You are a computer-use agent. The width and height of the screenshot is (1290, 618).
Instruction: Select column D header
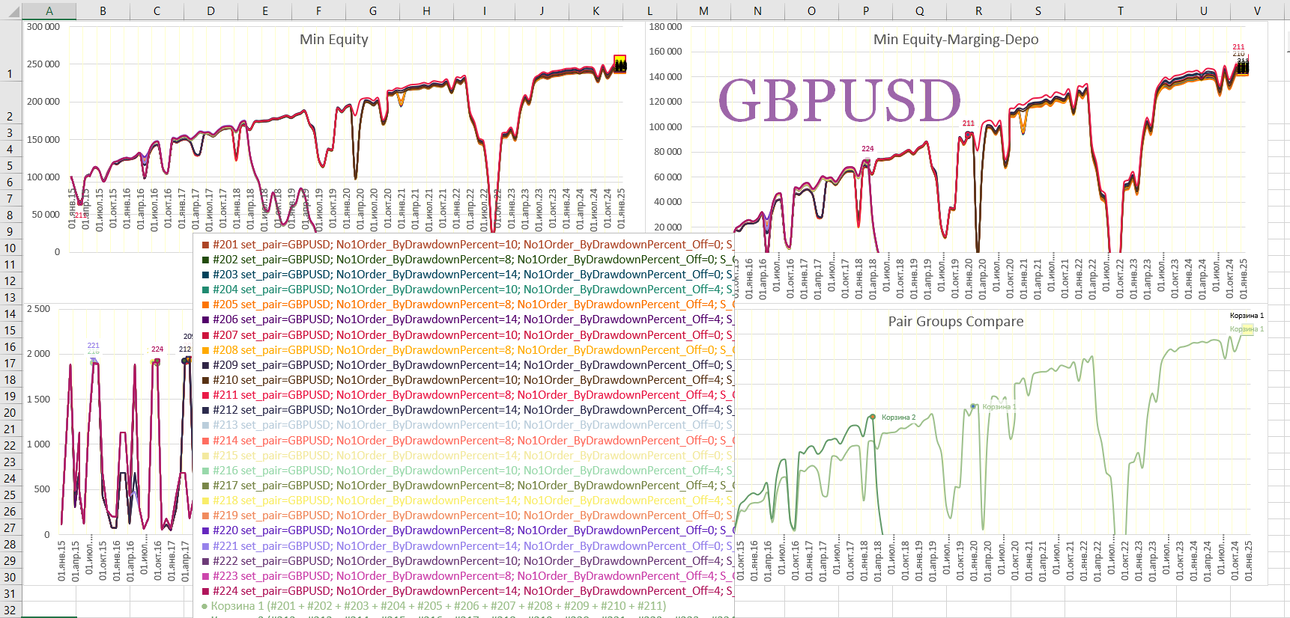coord(211,10)
